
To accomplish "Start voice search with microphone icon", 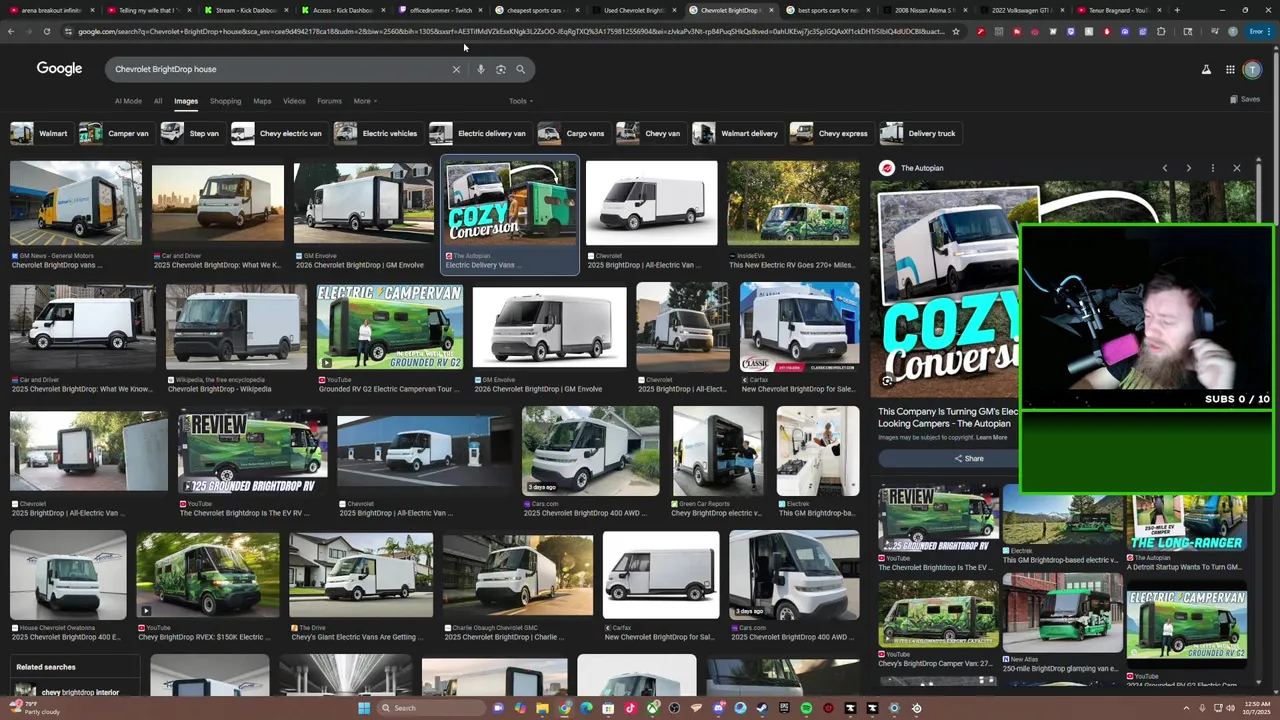I will 480,69.
